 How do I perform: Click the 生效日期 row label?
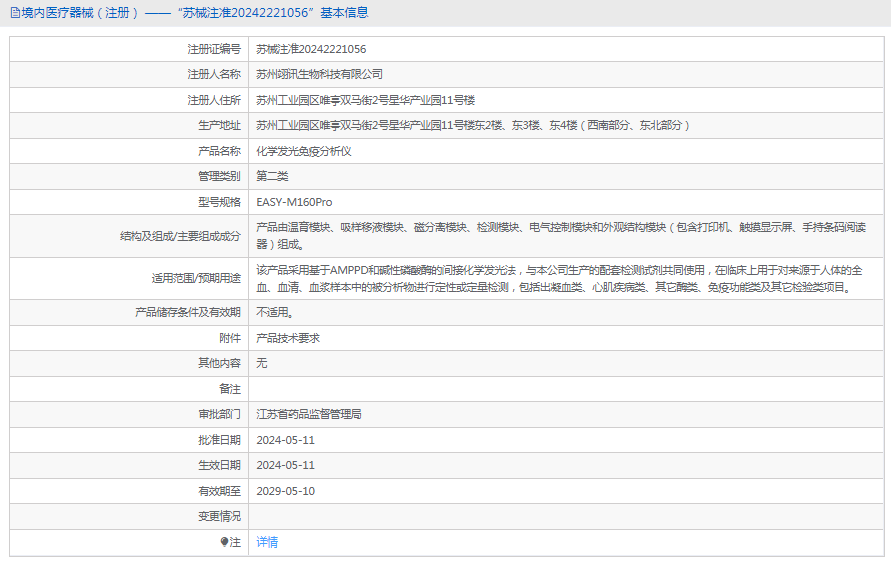click(x=219, y=465)
